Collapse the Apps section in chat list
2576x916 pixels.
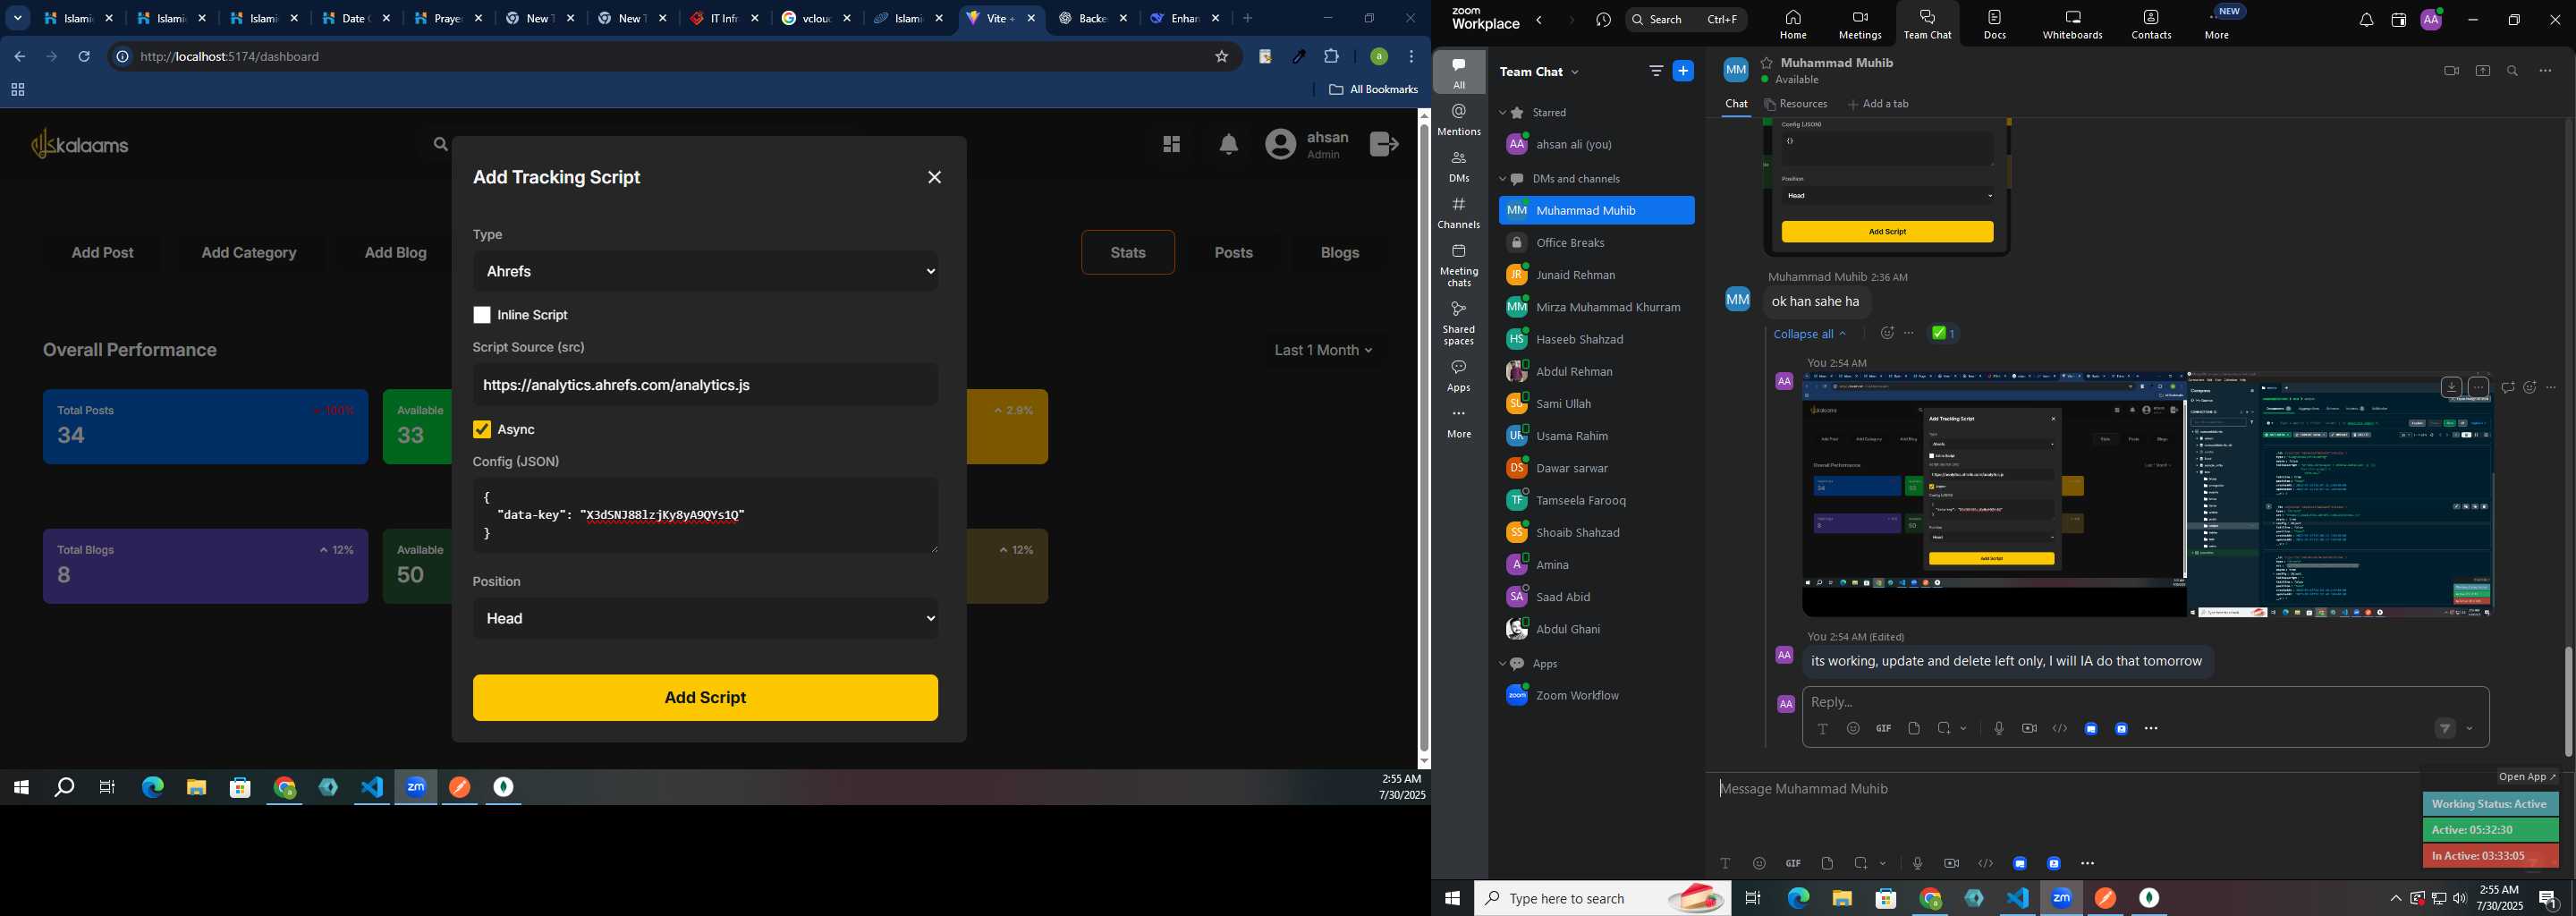point(1502,664)
